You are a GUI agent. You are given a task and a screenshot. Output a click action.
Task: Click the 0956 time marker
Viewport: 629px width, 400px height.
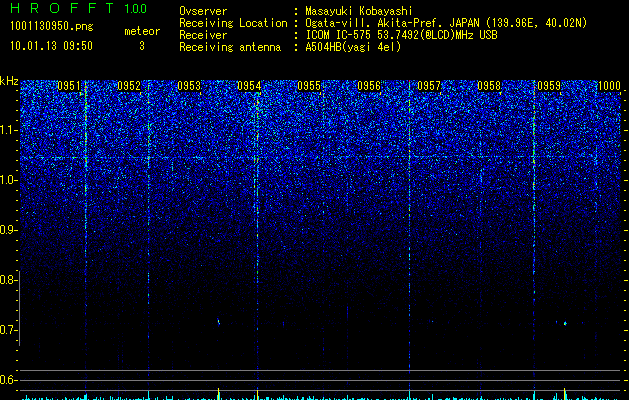[369, 86]
